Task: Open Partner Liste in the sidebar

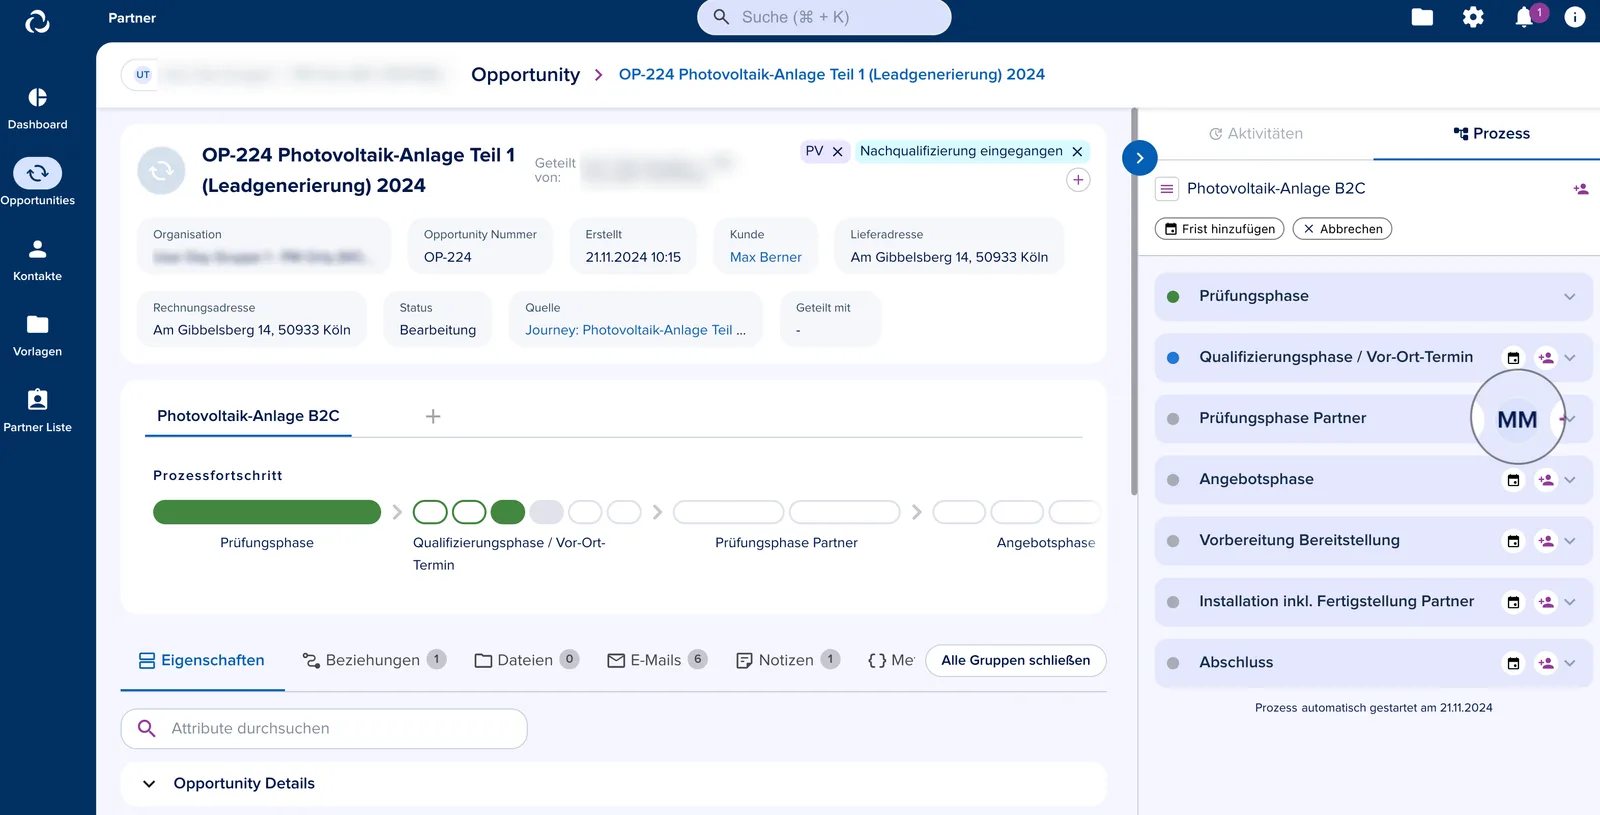Action: tap(38, 411)
